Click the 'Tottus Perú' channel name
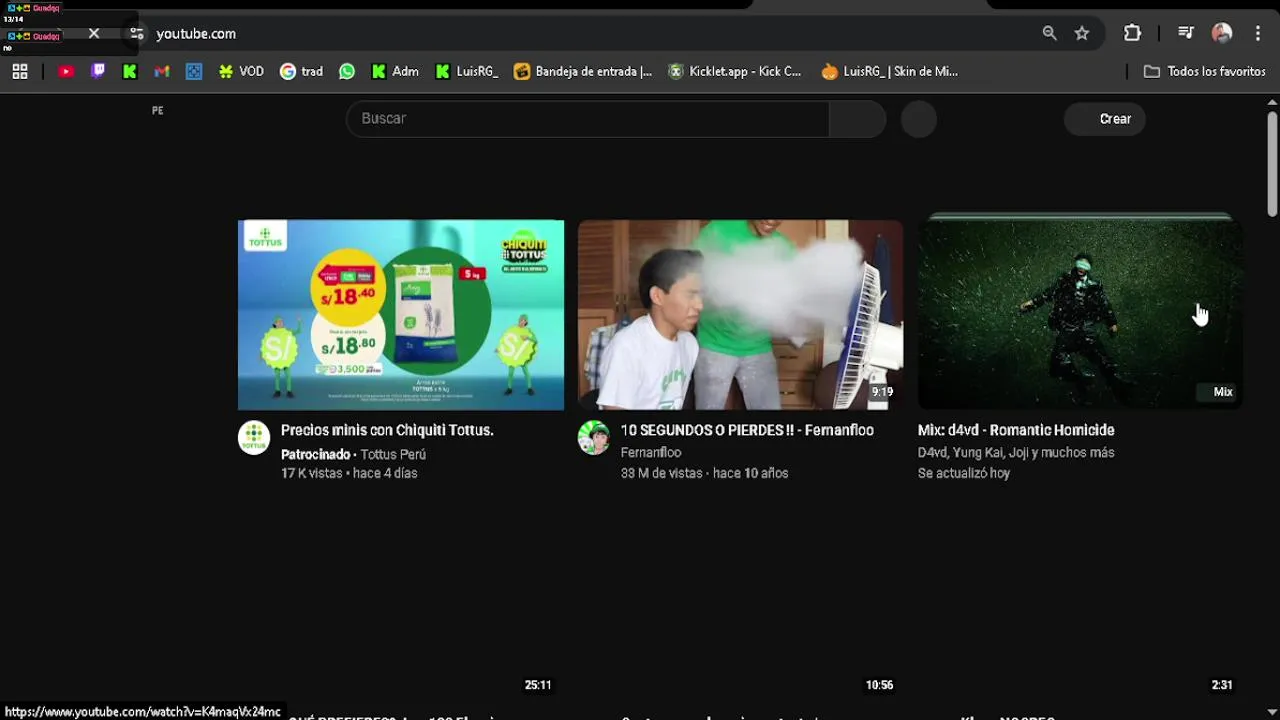This screenshot has width=1280, height=720. pos(393,454)
